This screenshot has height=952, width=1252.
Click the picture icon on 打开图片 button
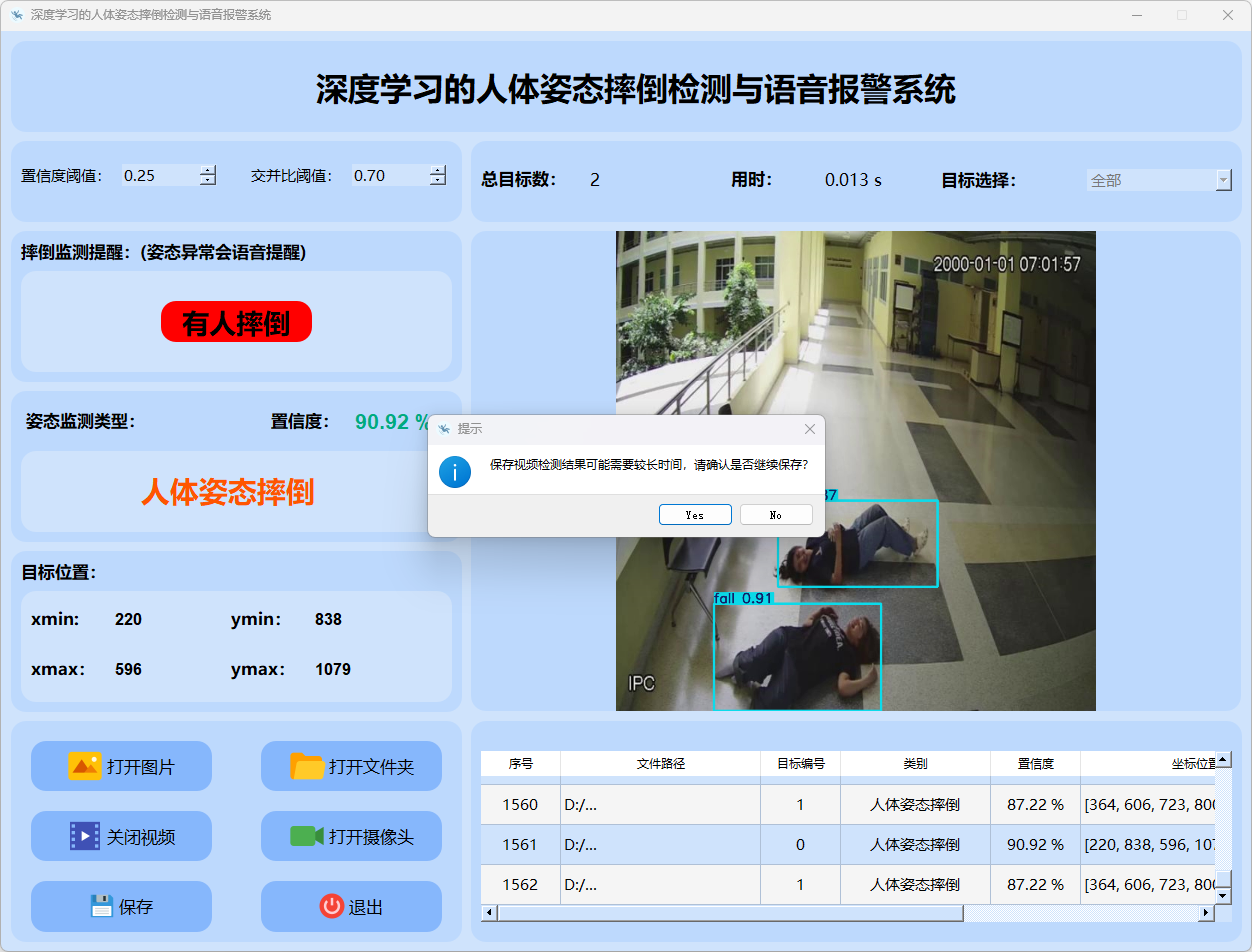pyautogui.click(x=84, y=766)
